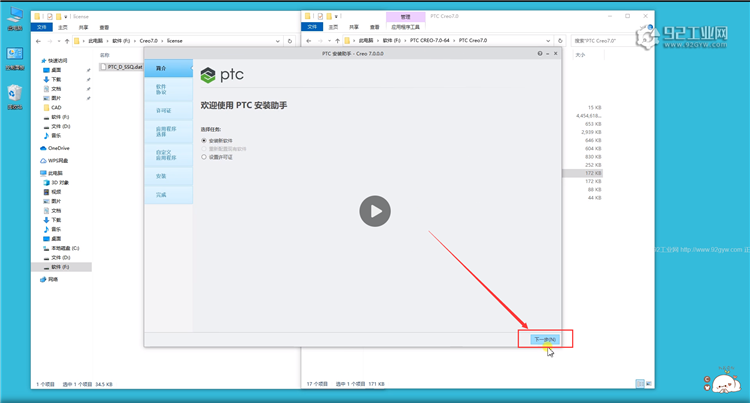The height and width of the screenshot is (403, 750).
Task: Open the installer help question-mark icon
Action: coord(540,54)
